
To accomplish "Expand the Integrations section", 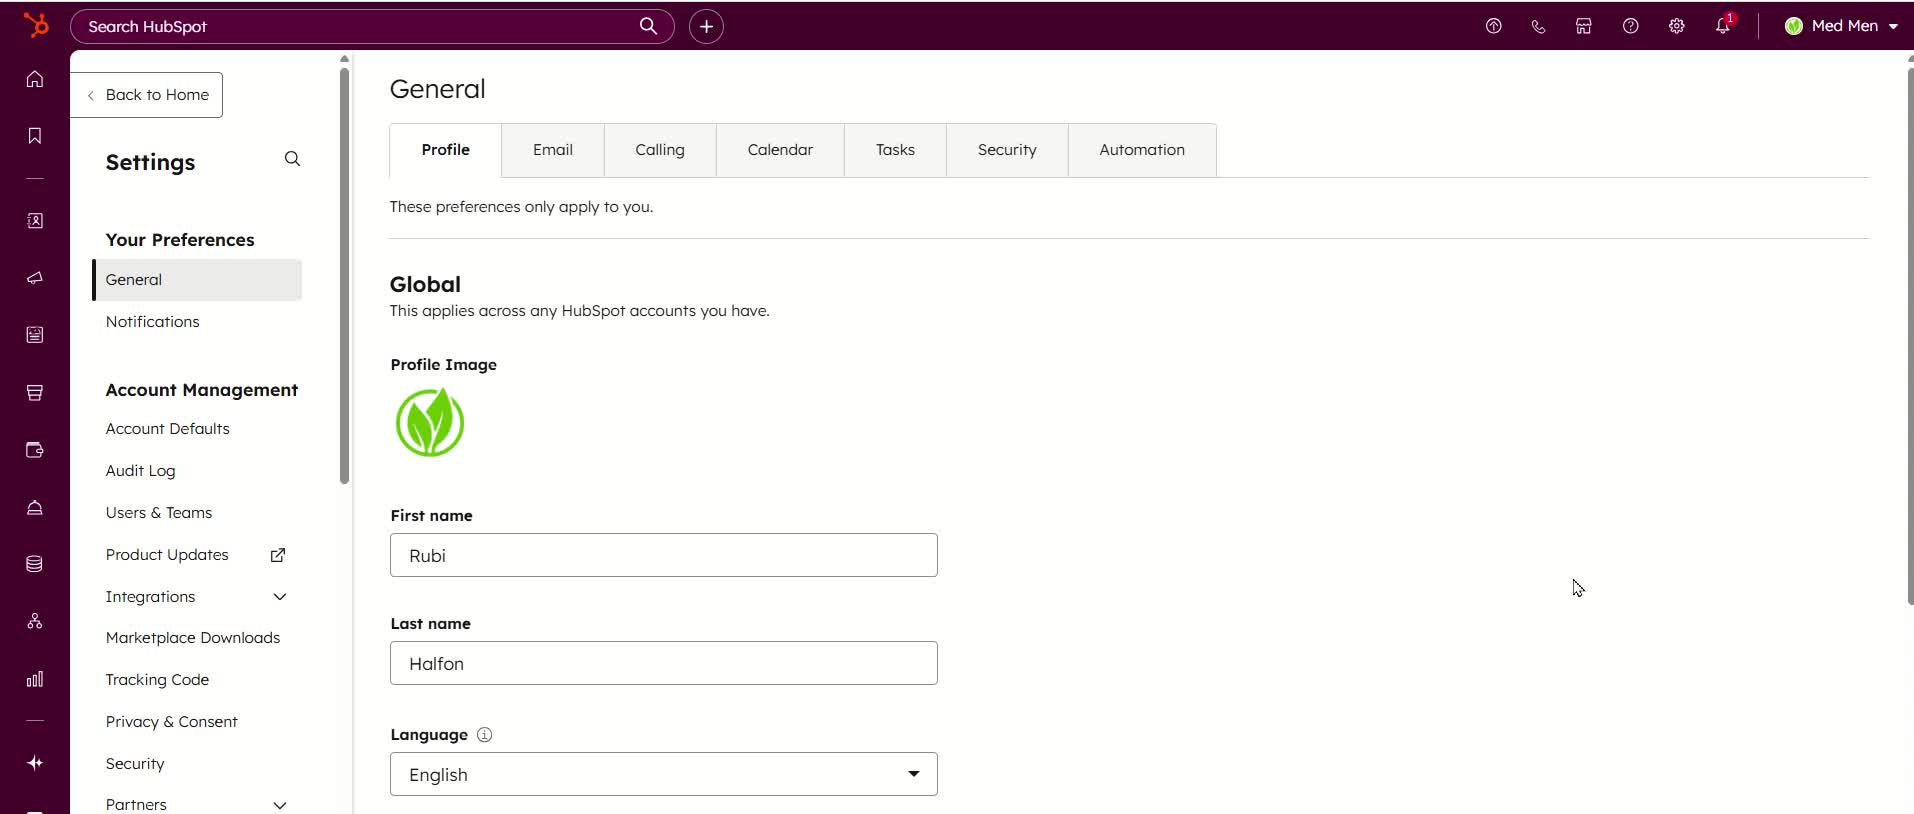I will 280,597.
